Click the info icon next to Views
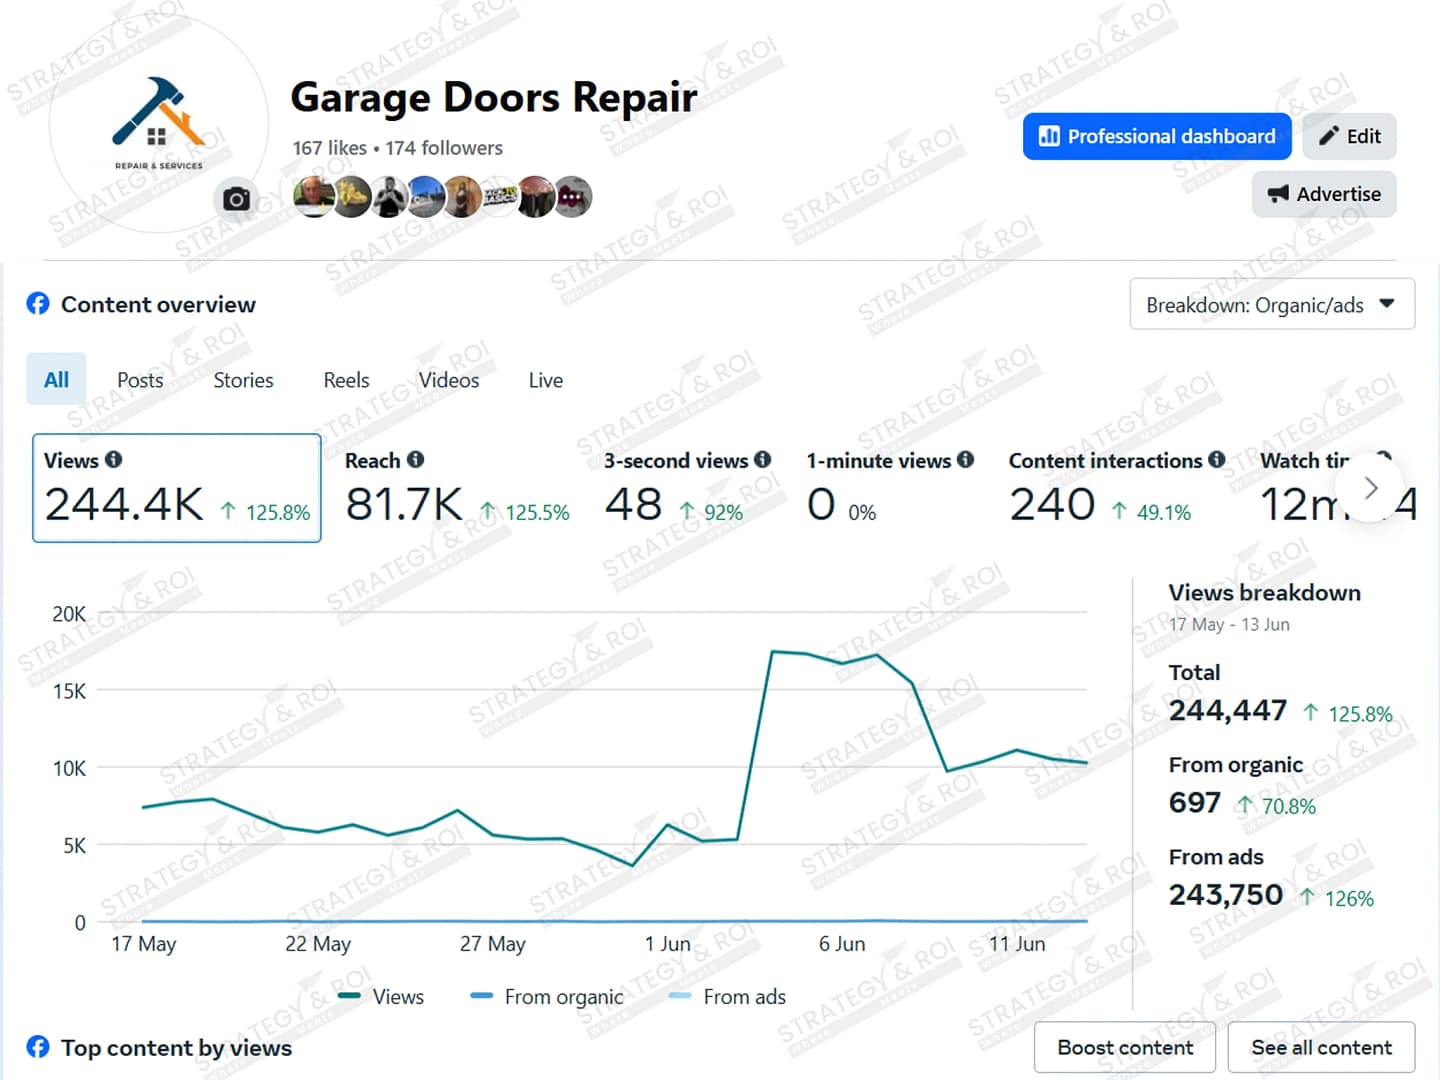This screenshot has height=1080, width=1440. 114,460
